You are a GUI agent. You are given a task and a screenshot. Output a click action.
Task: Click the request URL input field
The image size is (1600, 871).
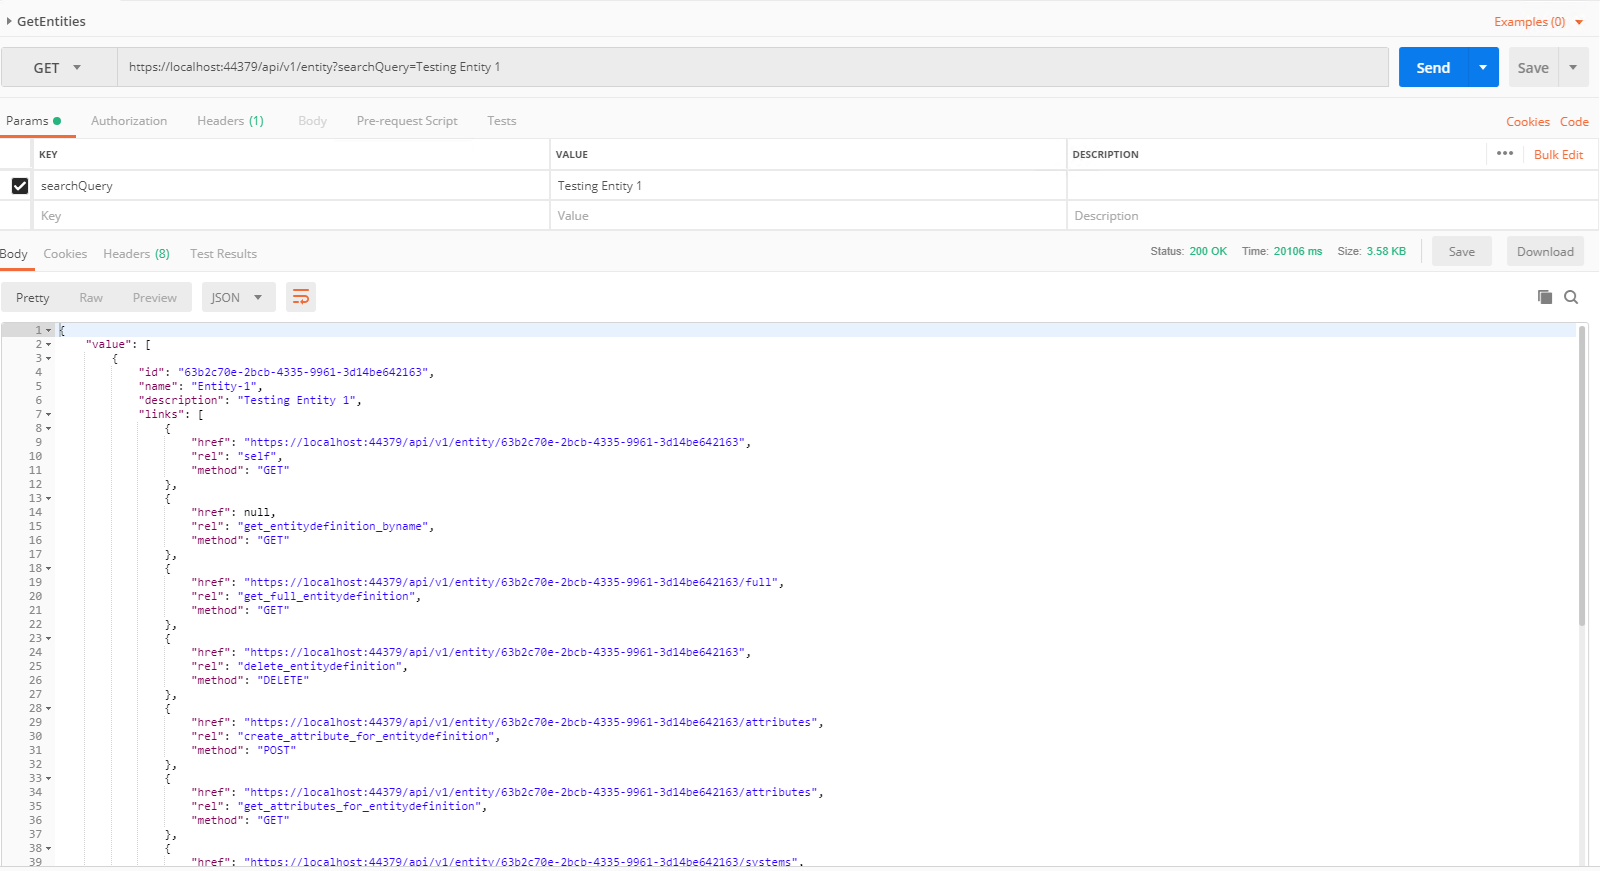click(x=752, y=67)
